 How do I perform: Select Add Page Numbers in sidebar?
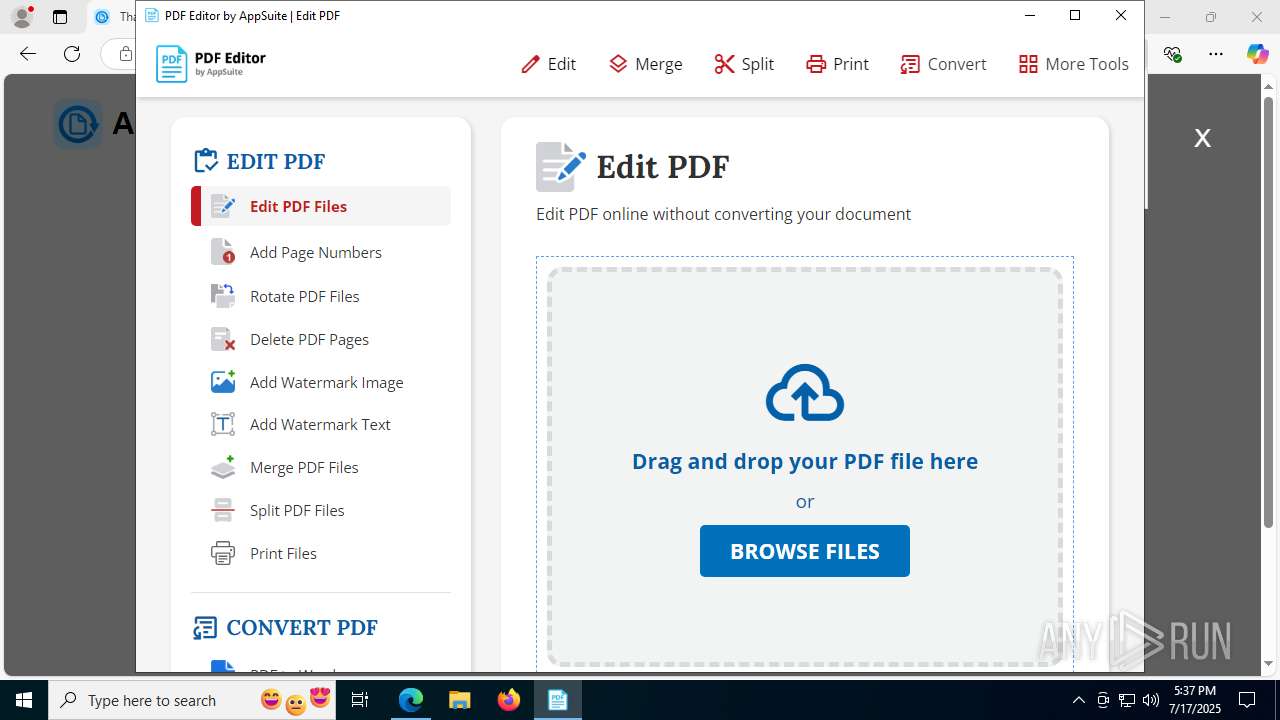321,252
